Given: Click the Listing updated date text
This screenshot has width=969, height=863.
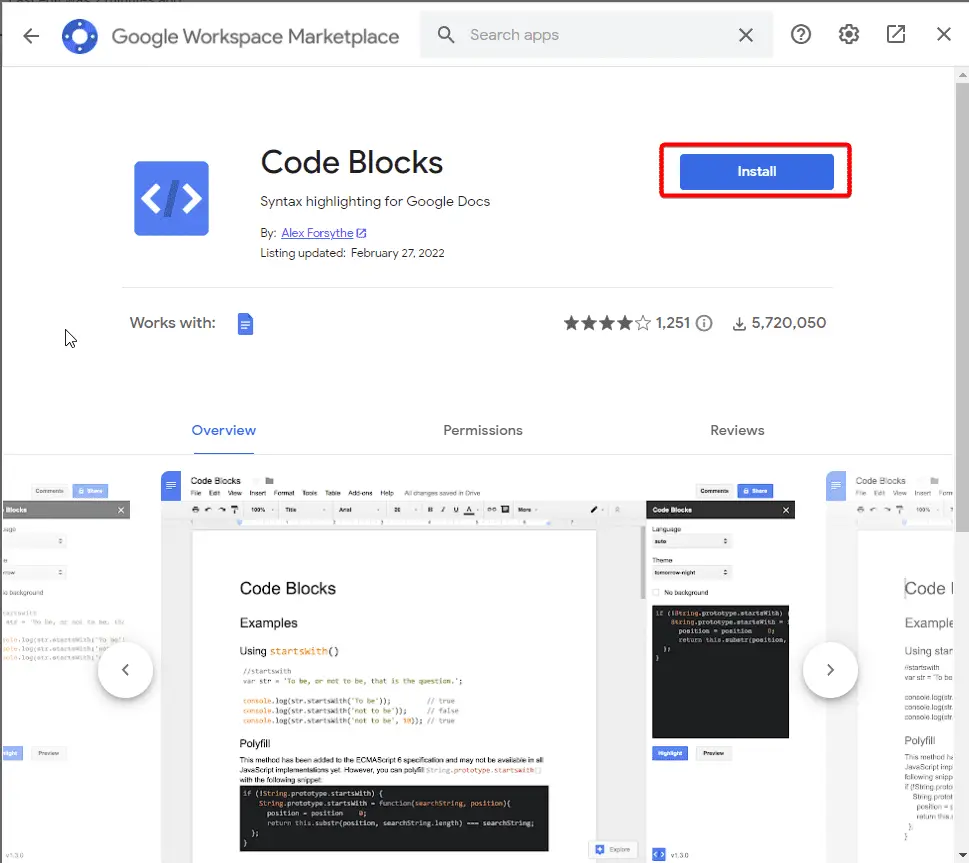Looking at the screenshot, I should pos(352,253).
